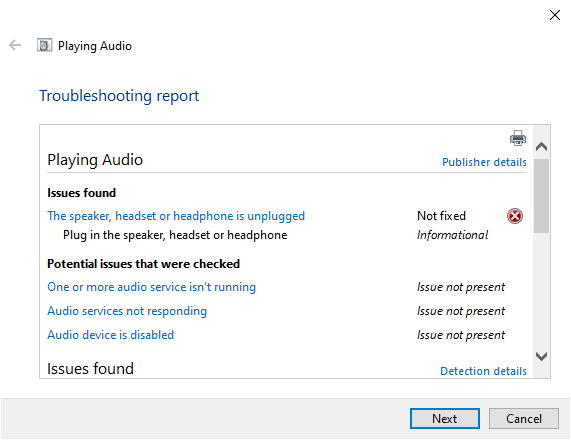Go back using the back arrow
Screen dimensions: 571x440
(x=15, y=46)
